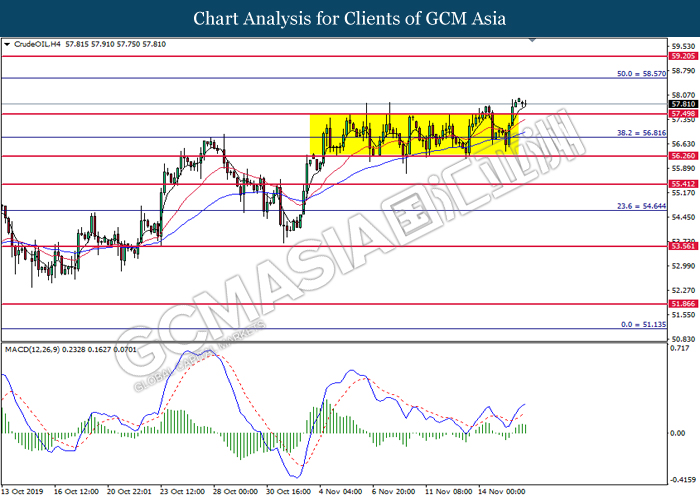
Task: Click the Fibonacci label 0.0 = 51.135
Action: [x=643, y=325]
